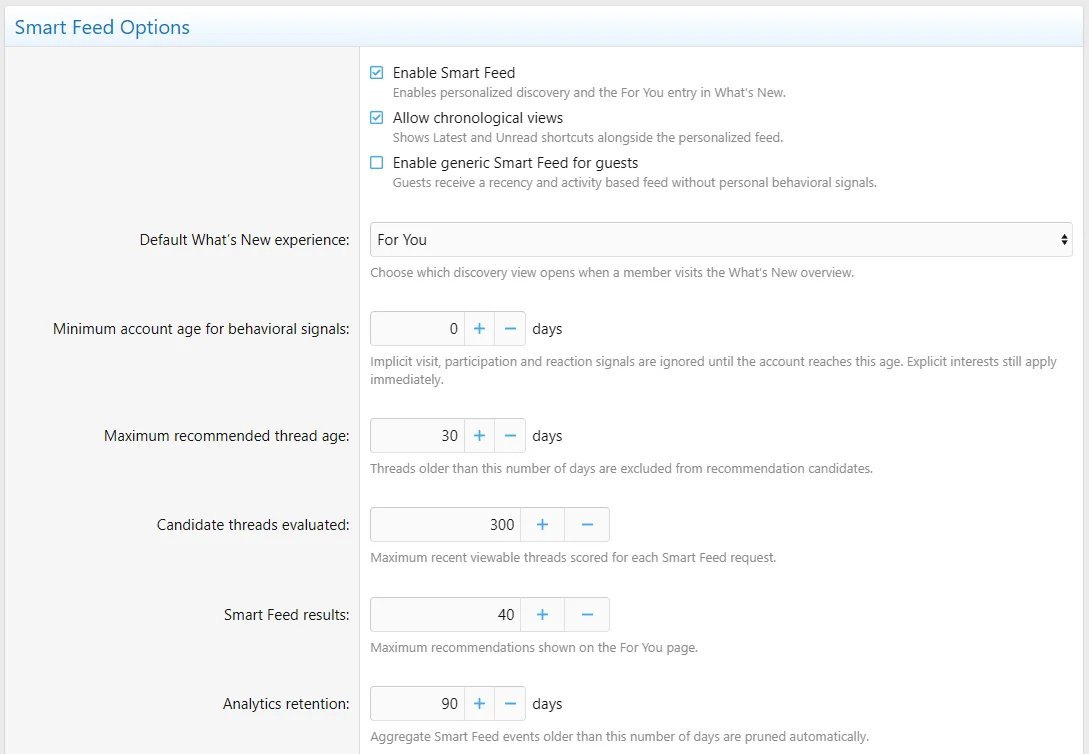Image resolution: width=1089 pixels, height=754 pixels.
Task: Decrease candidate threads evaluated value
Action: click(587, 524)
